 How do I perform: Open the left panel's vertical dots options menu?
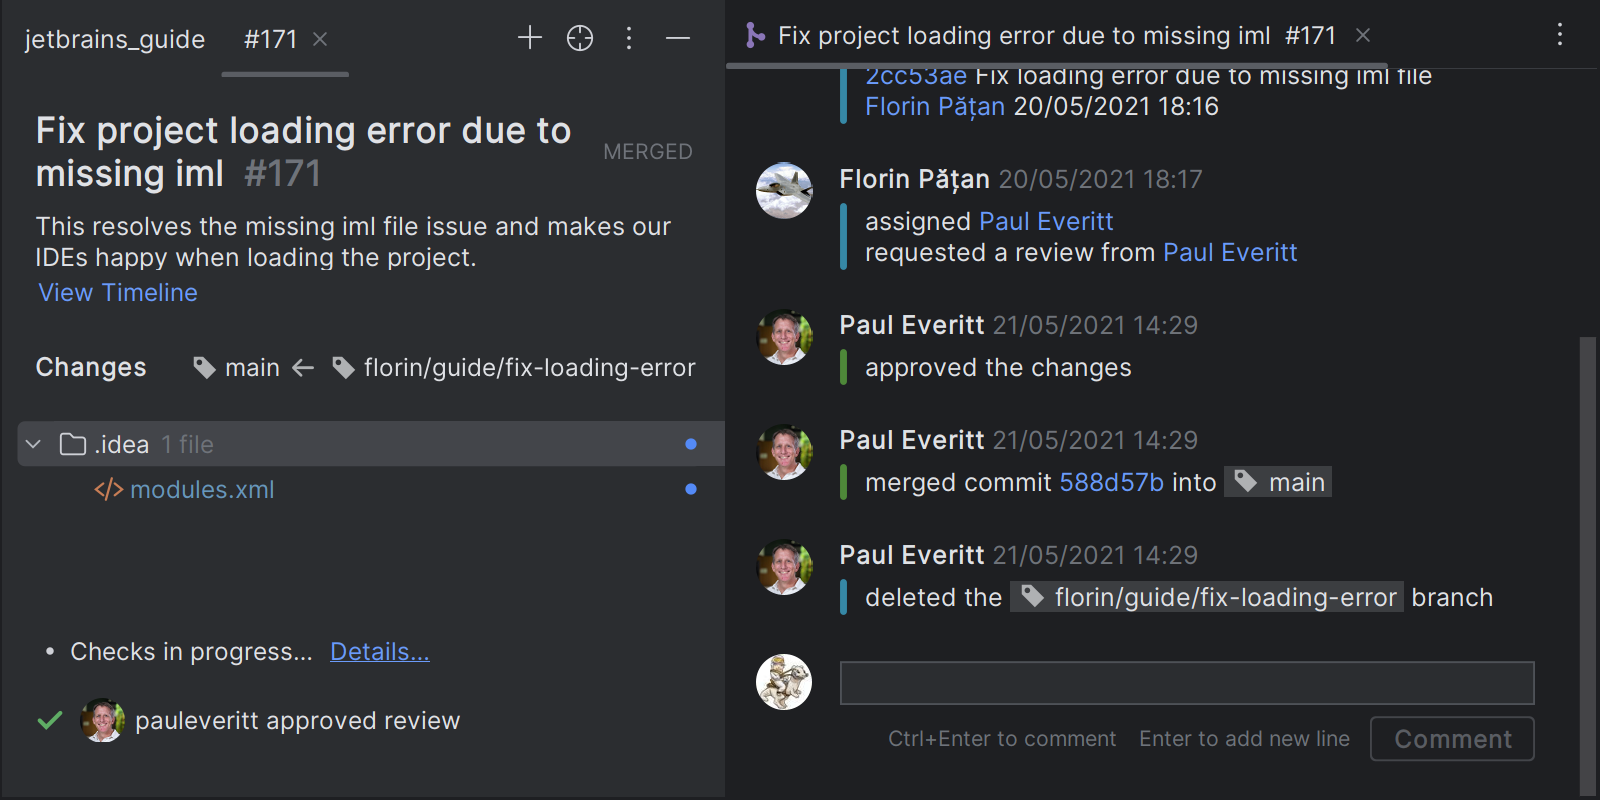point(629,38)
